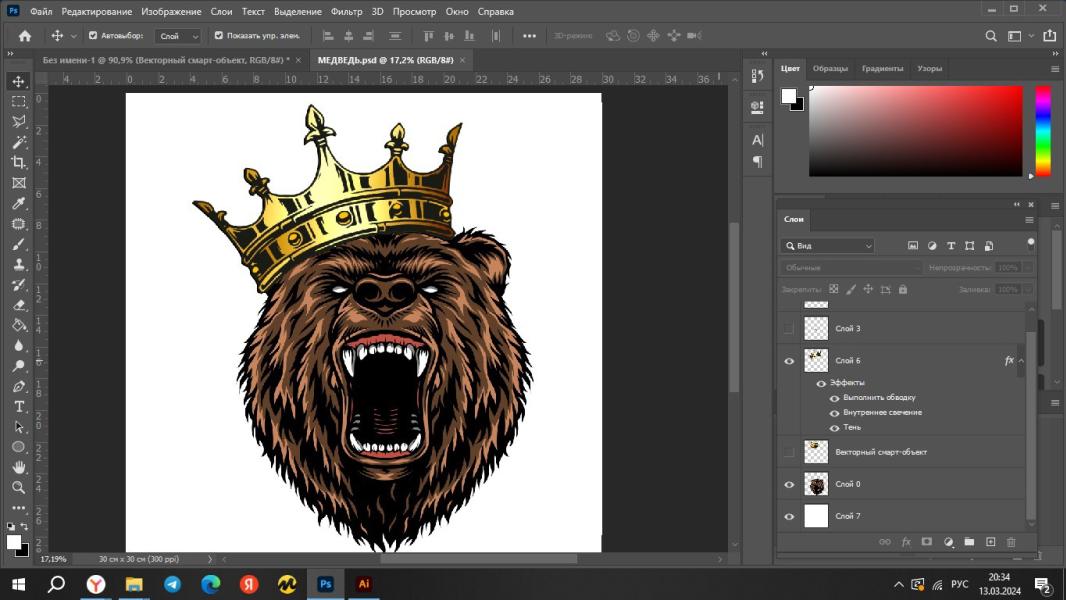Image resolution: width=1066 pixels, height=600 pixels.
Task: Open the Search icon in the options bar
Action: (991, 36)
